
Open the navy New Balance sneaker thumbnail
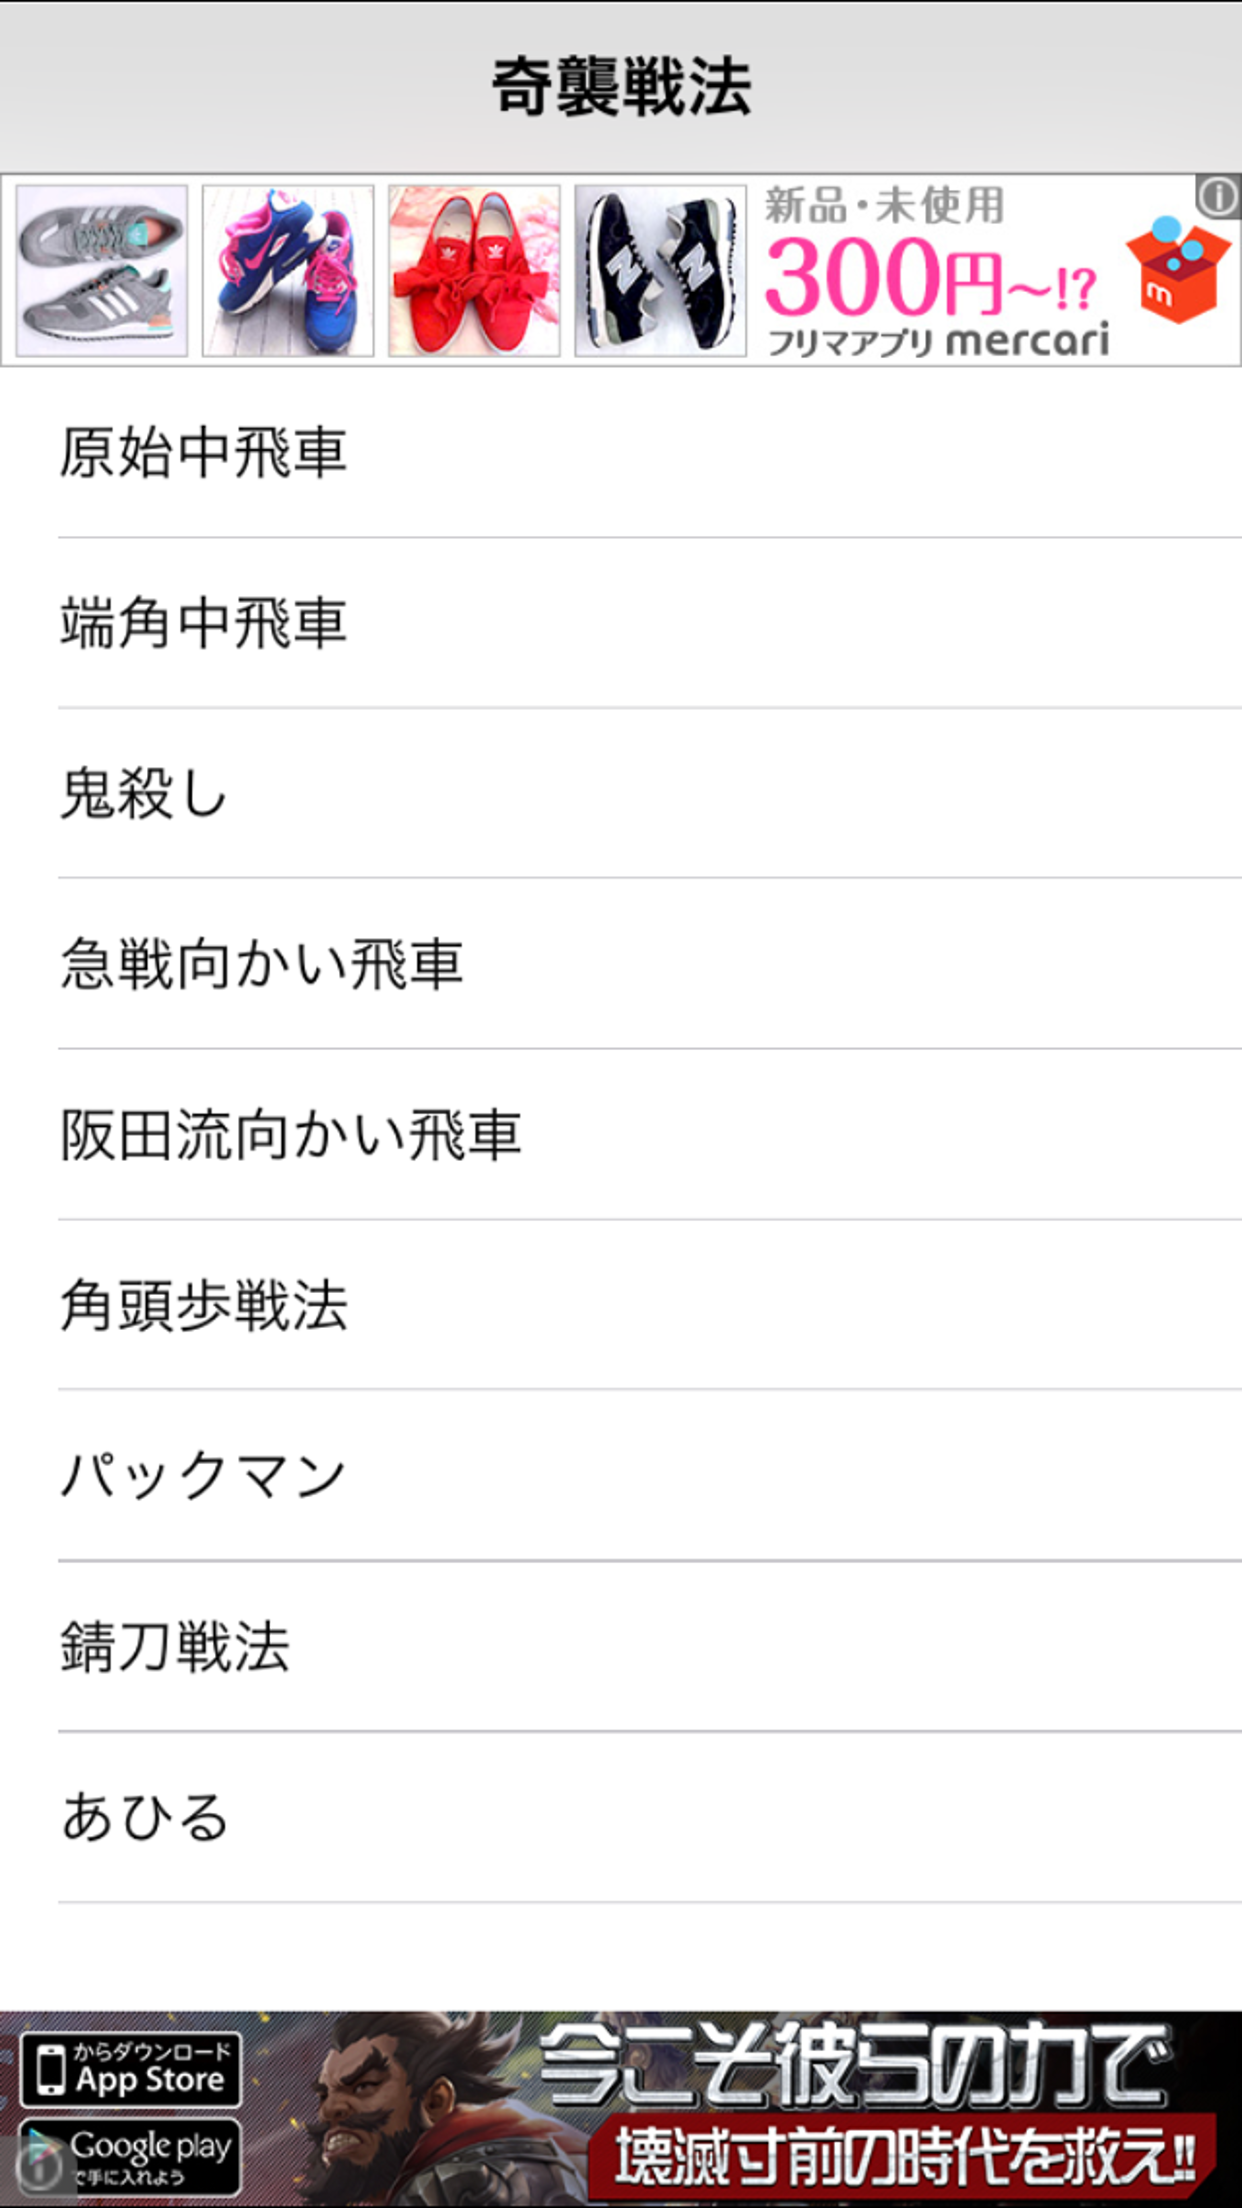pos(660,271)
